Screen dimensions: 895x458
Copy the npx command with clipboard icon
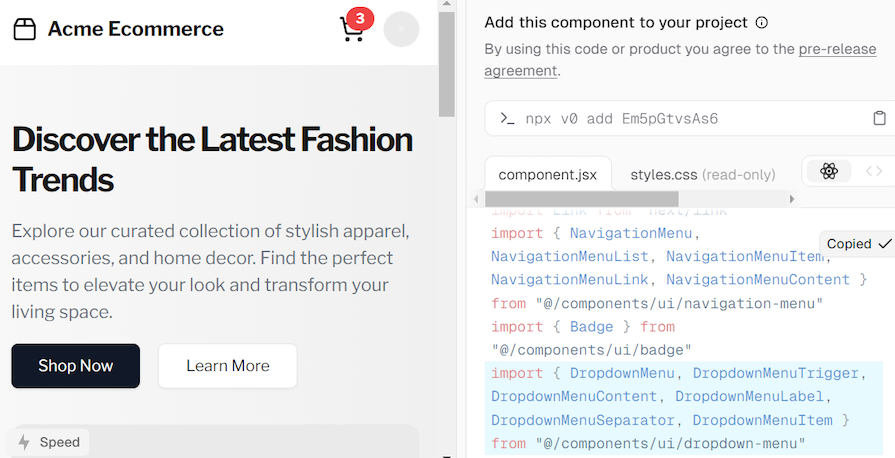pyautogui.click(x=879, y=119)
